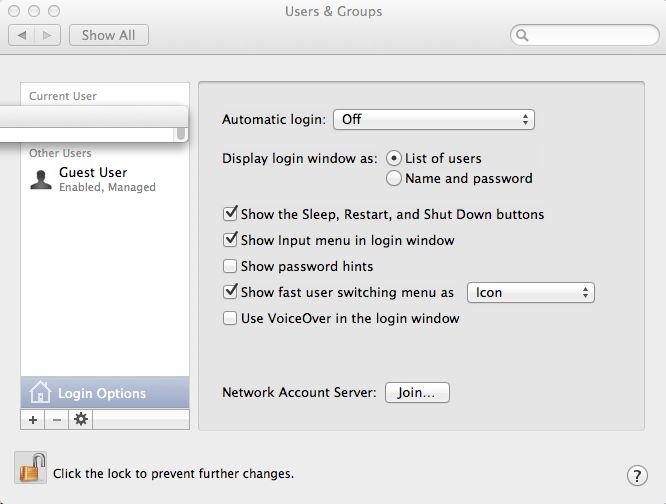Click into the search field
The height and width of the screenshot is (504, 666).
[584, 35]
